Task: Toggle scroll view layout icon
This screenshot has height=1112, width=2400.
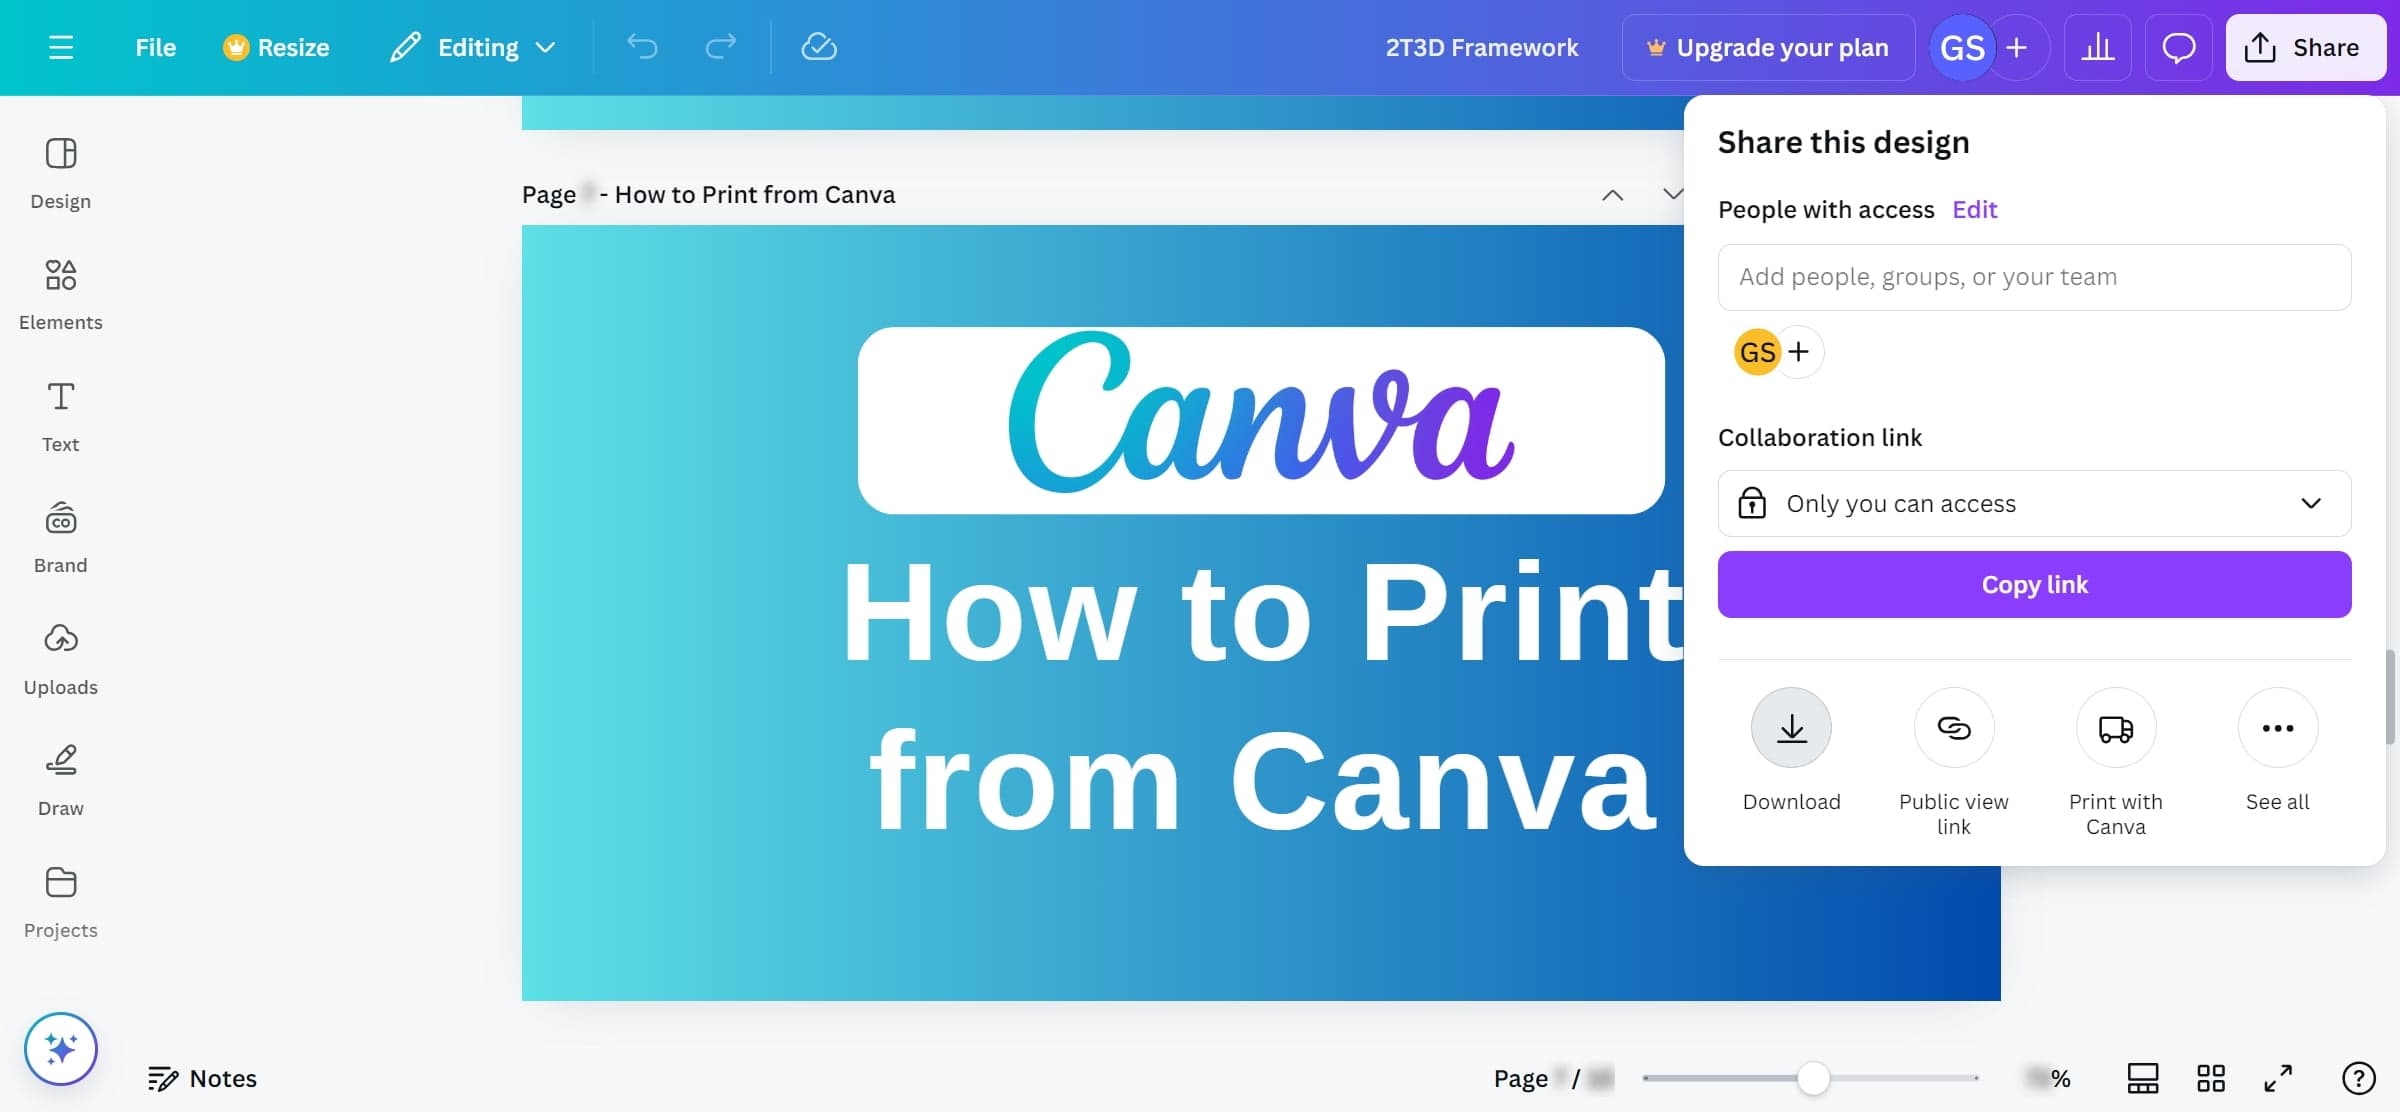Action: [x=2142, y=1078]
